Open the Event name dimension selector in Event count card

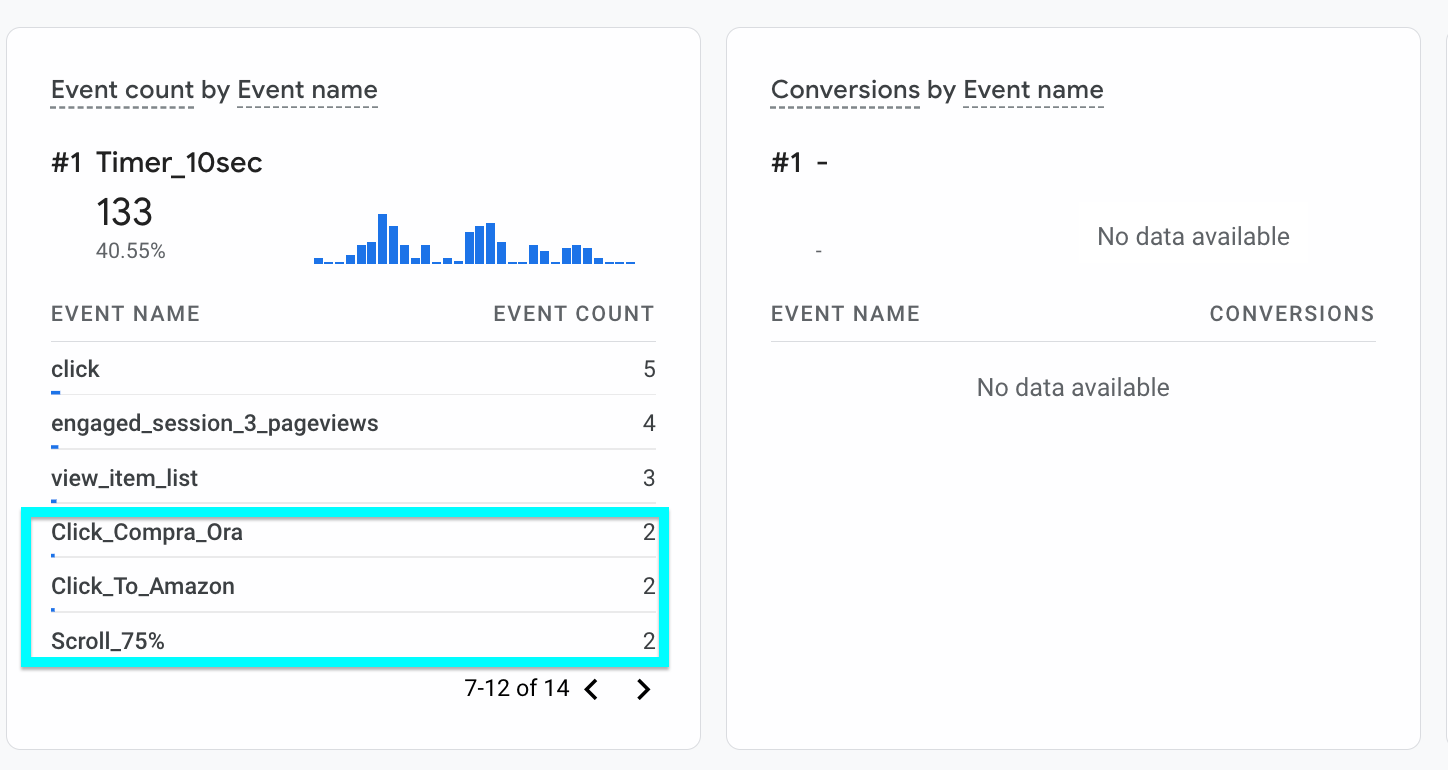(307, 90)
